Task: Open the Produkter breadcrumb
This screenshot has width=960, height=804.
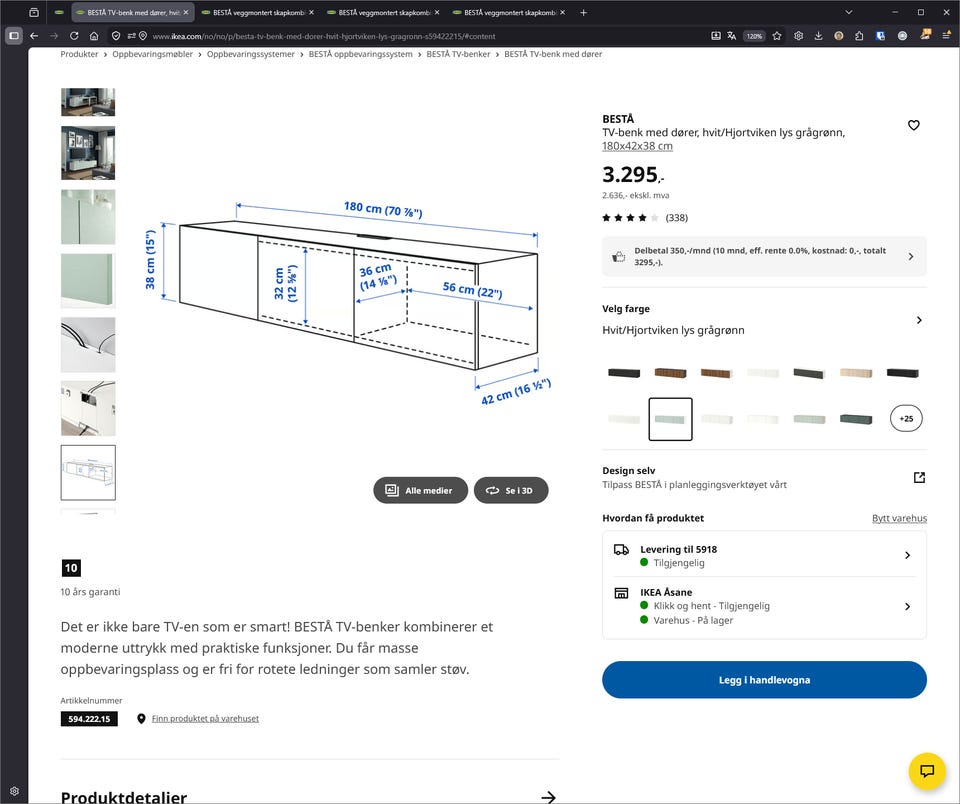Action: 80,54
